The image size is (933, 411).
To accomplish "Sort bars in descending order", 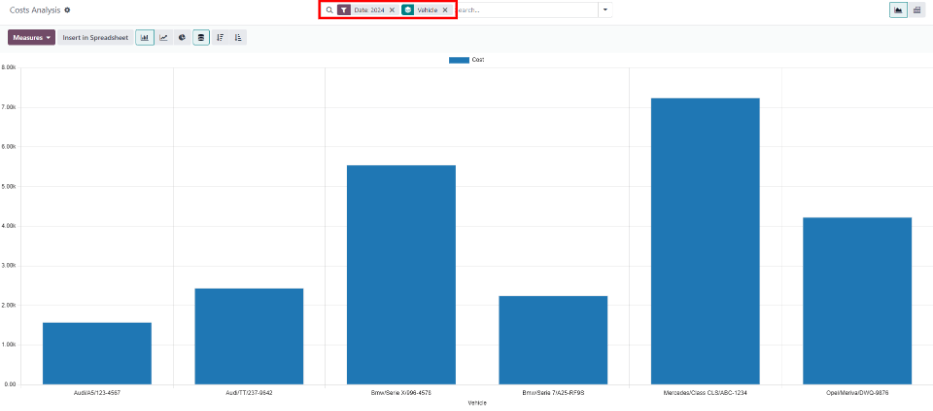I will coord(220,38).
